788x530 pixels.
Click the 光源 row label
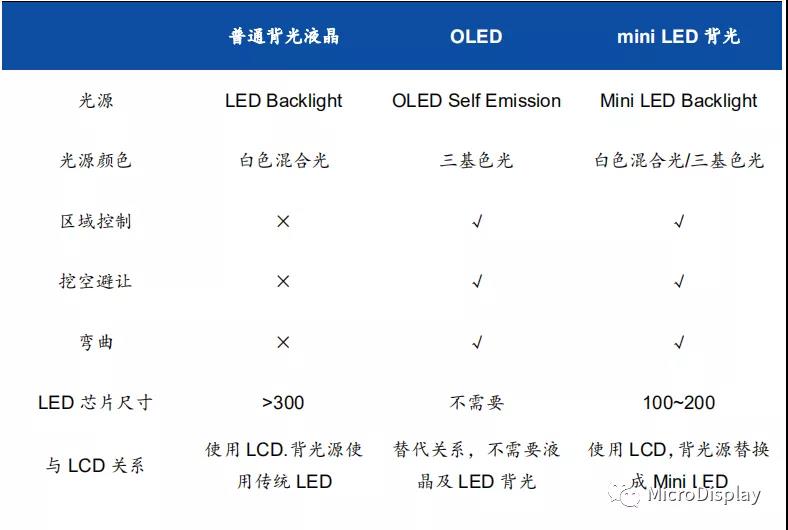pos(96,101)
